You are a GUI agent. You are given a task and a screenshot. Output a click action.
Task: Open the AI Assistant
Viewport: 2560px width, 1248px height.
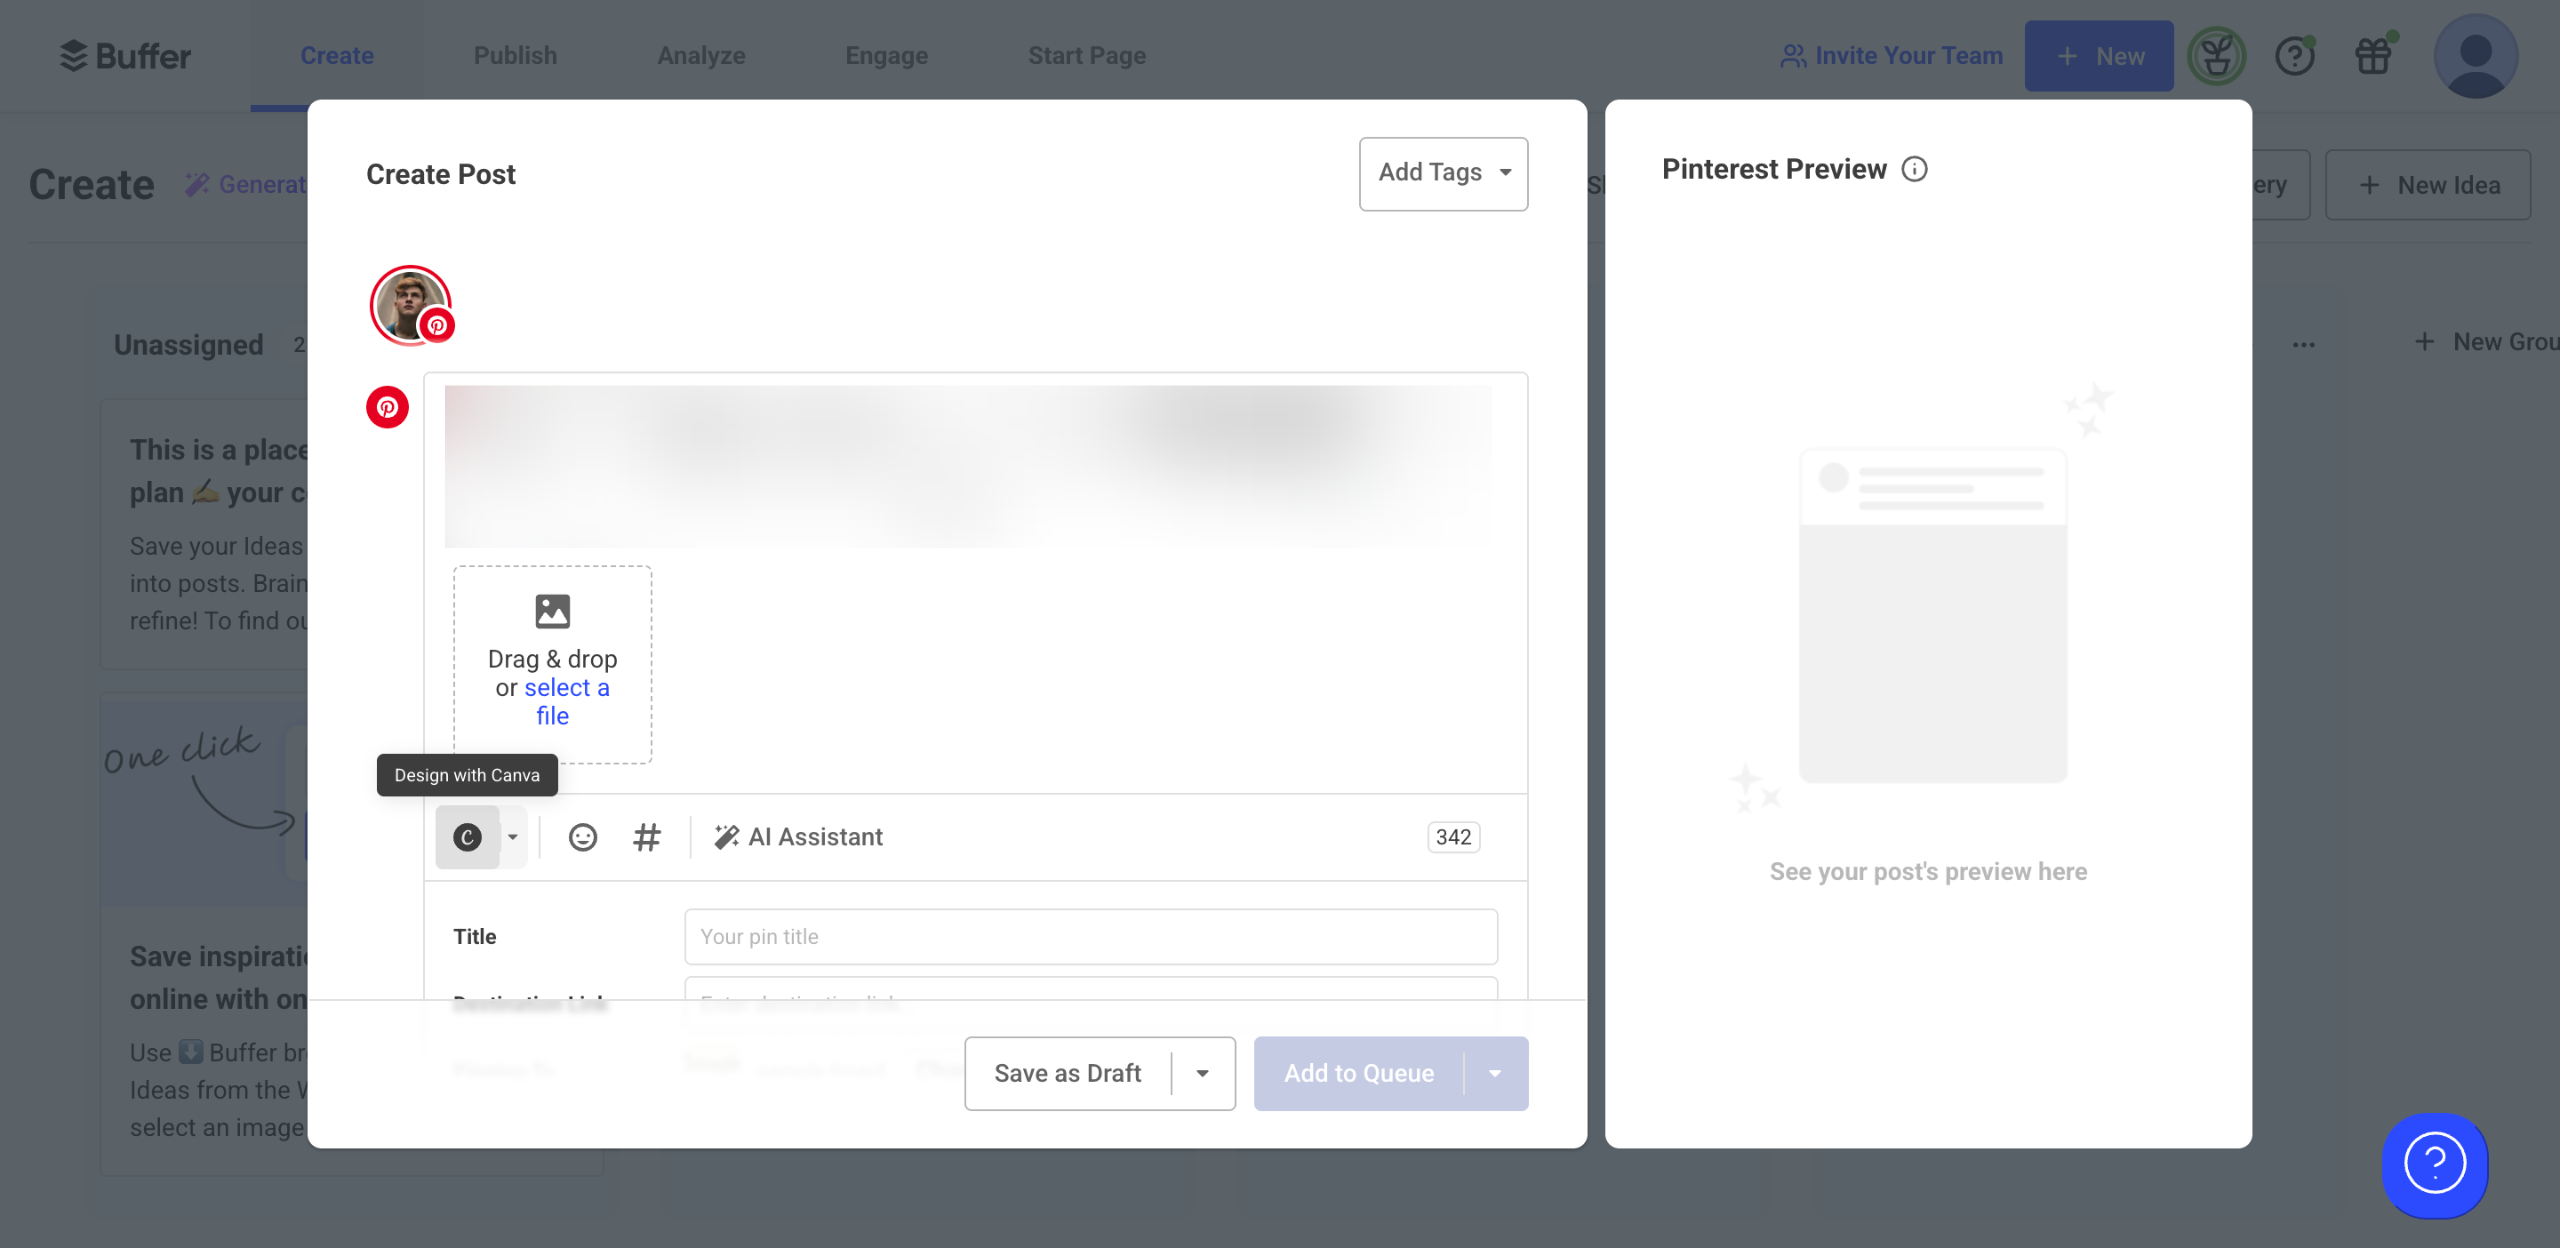click(x=799, y=837)
